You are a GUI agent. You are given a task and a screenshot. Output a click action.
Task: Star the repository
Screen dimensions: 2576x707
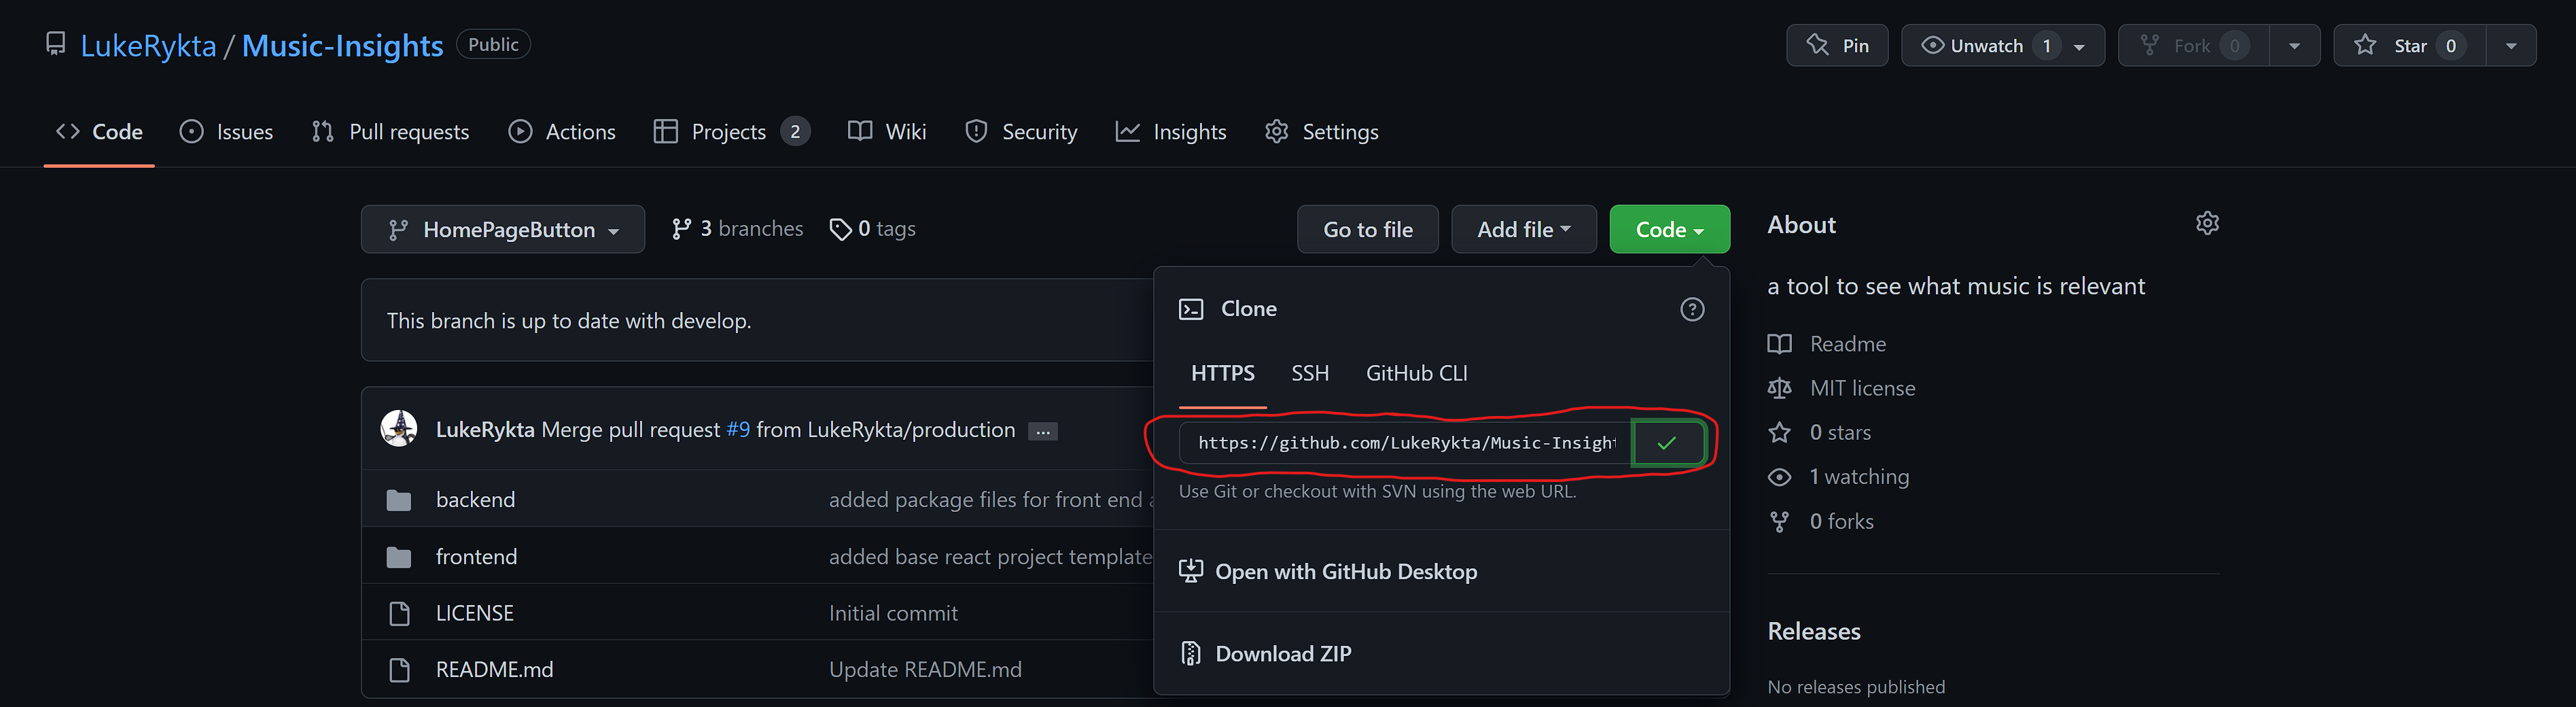pos(2410,45)
